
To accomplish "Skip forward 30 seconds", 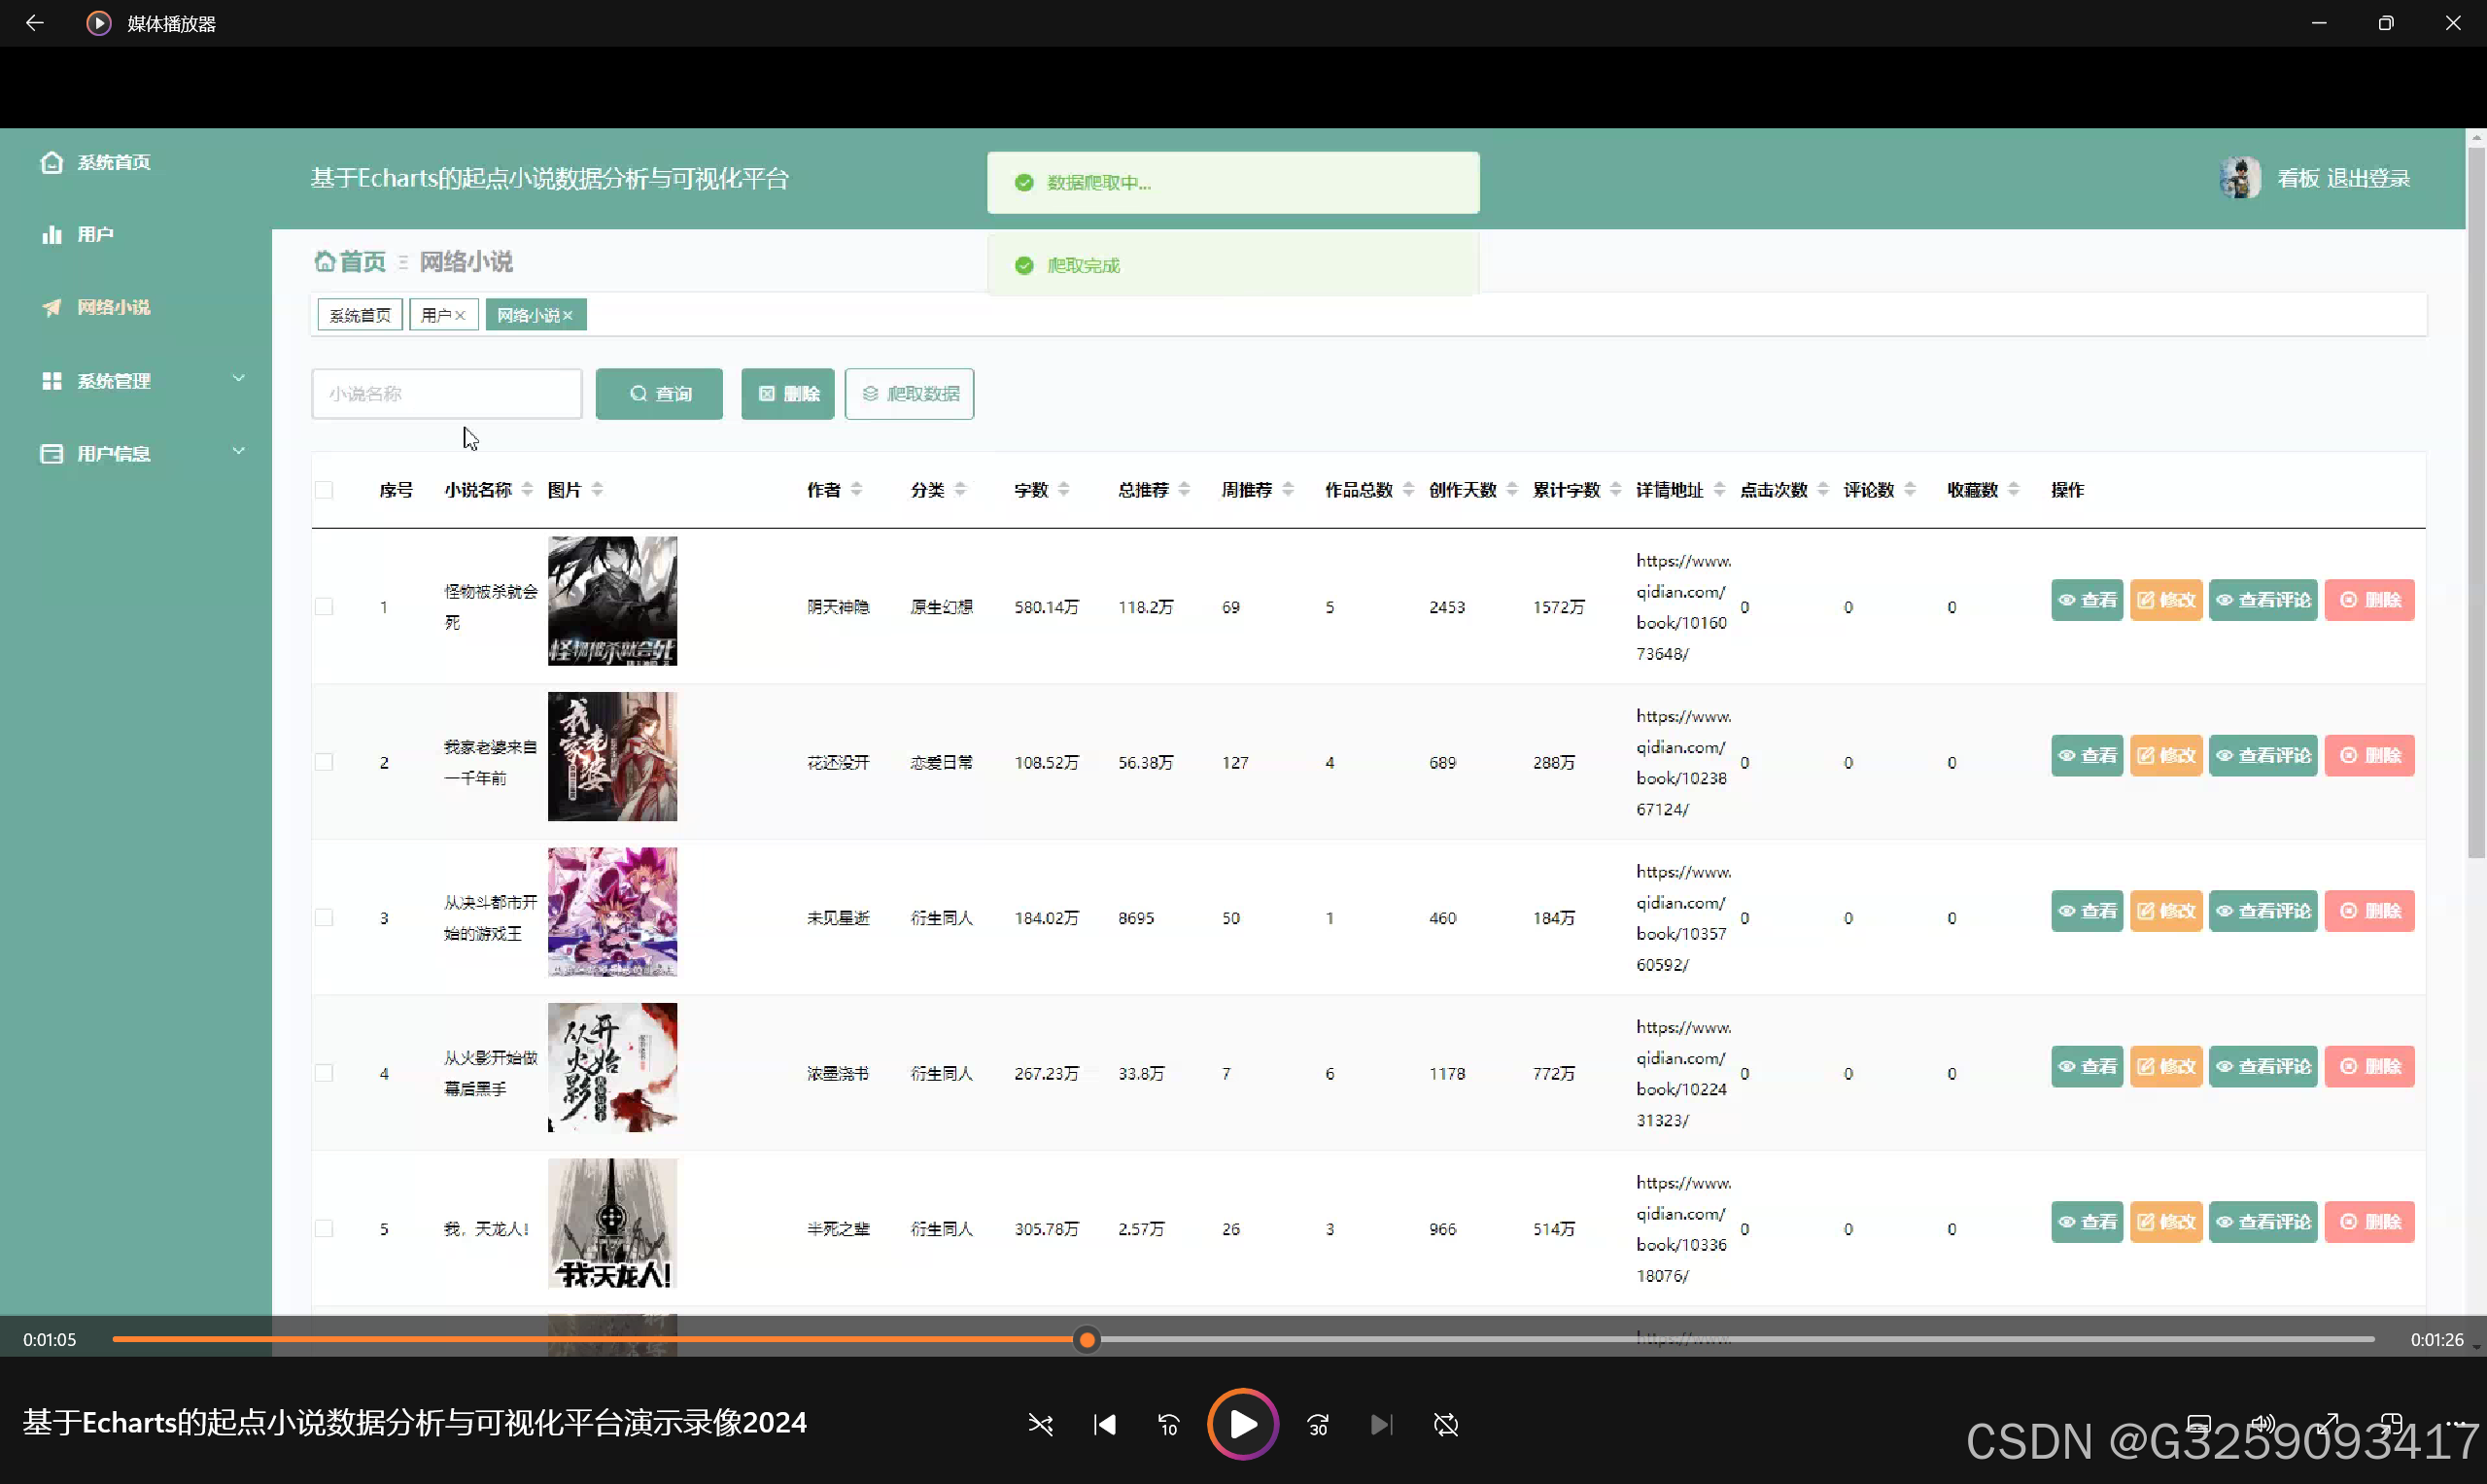I will tap(1318, 1424).
